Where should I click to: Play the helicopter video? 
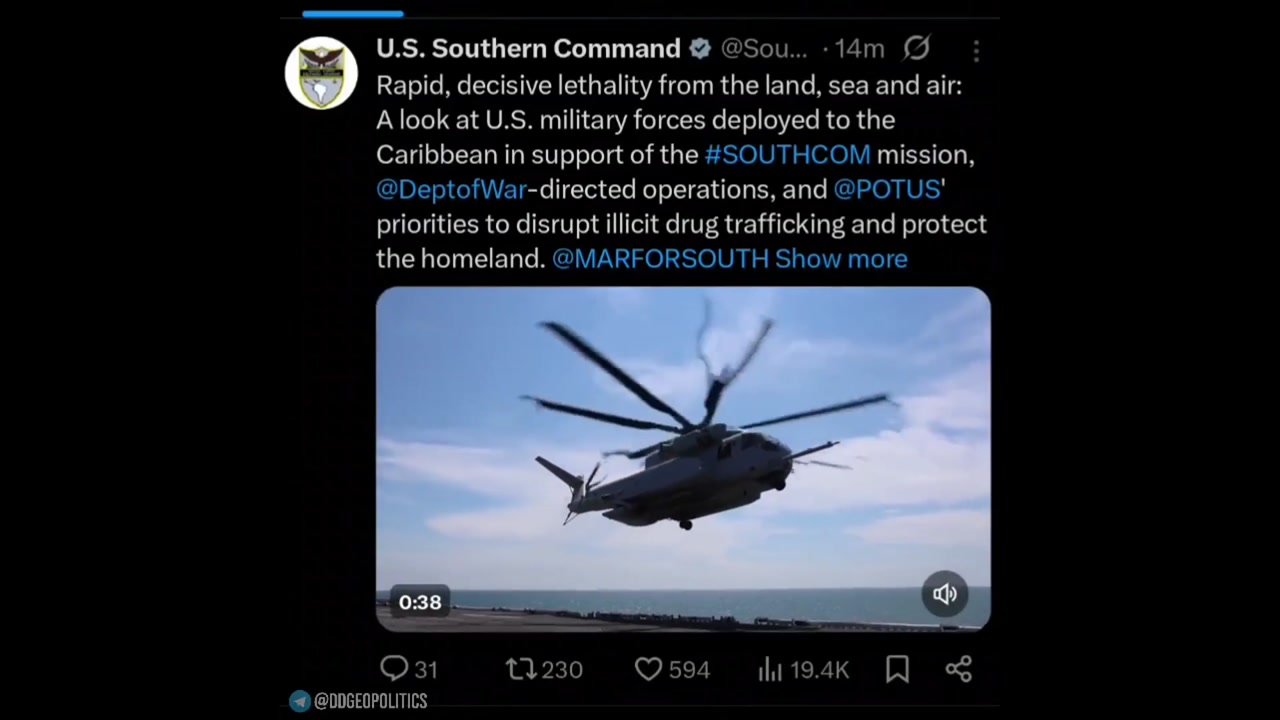point(683,458)
